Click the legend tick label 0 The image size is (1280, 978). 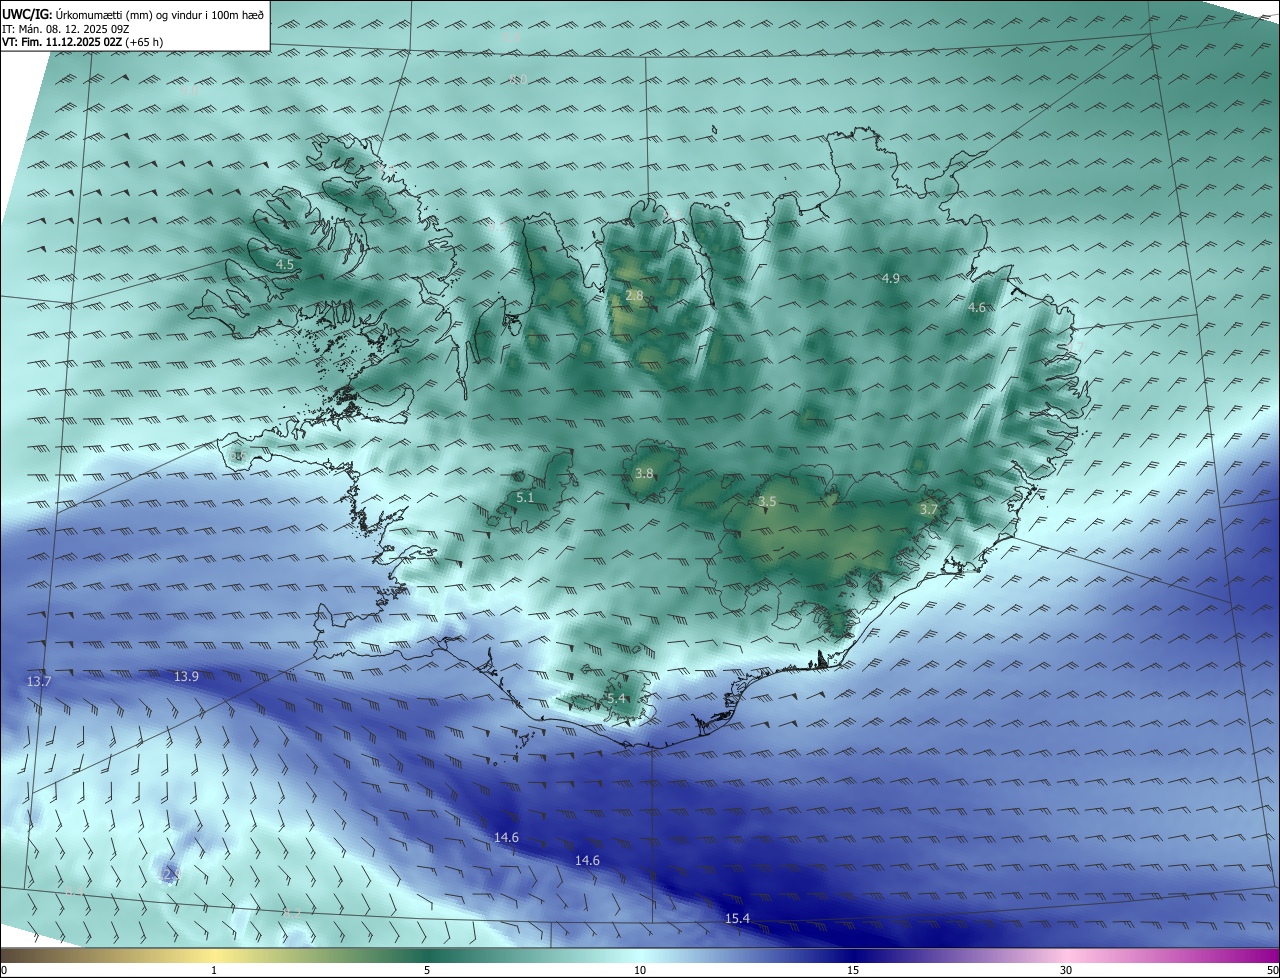pos(4,971)
